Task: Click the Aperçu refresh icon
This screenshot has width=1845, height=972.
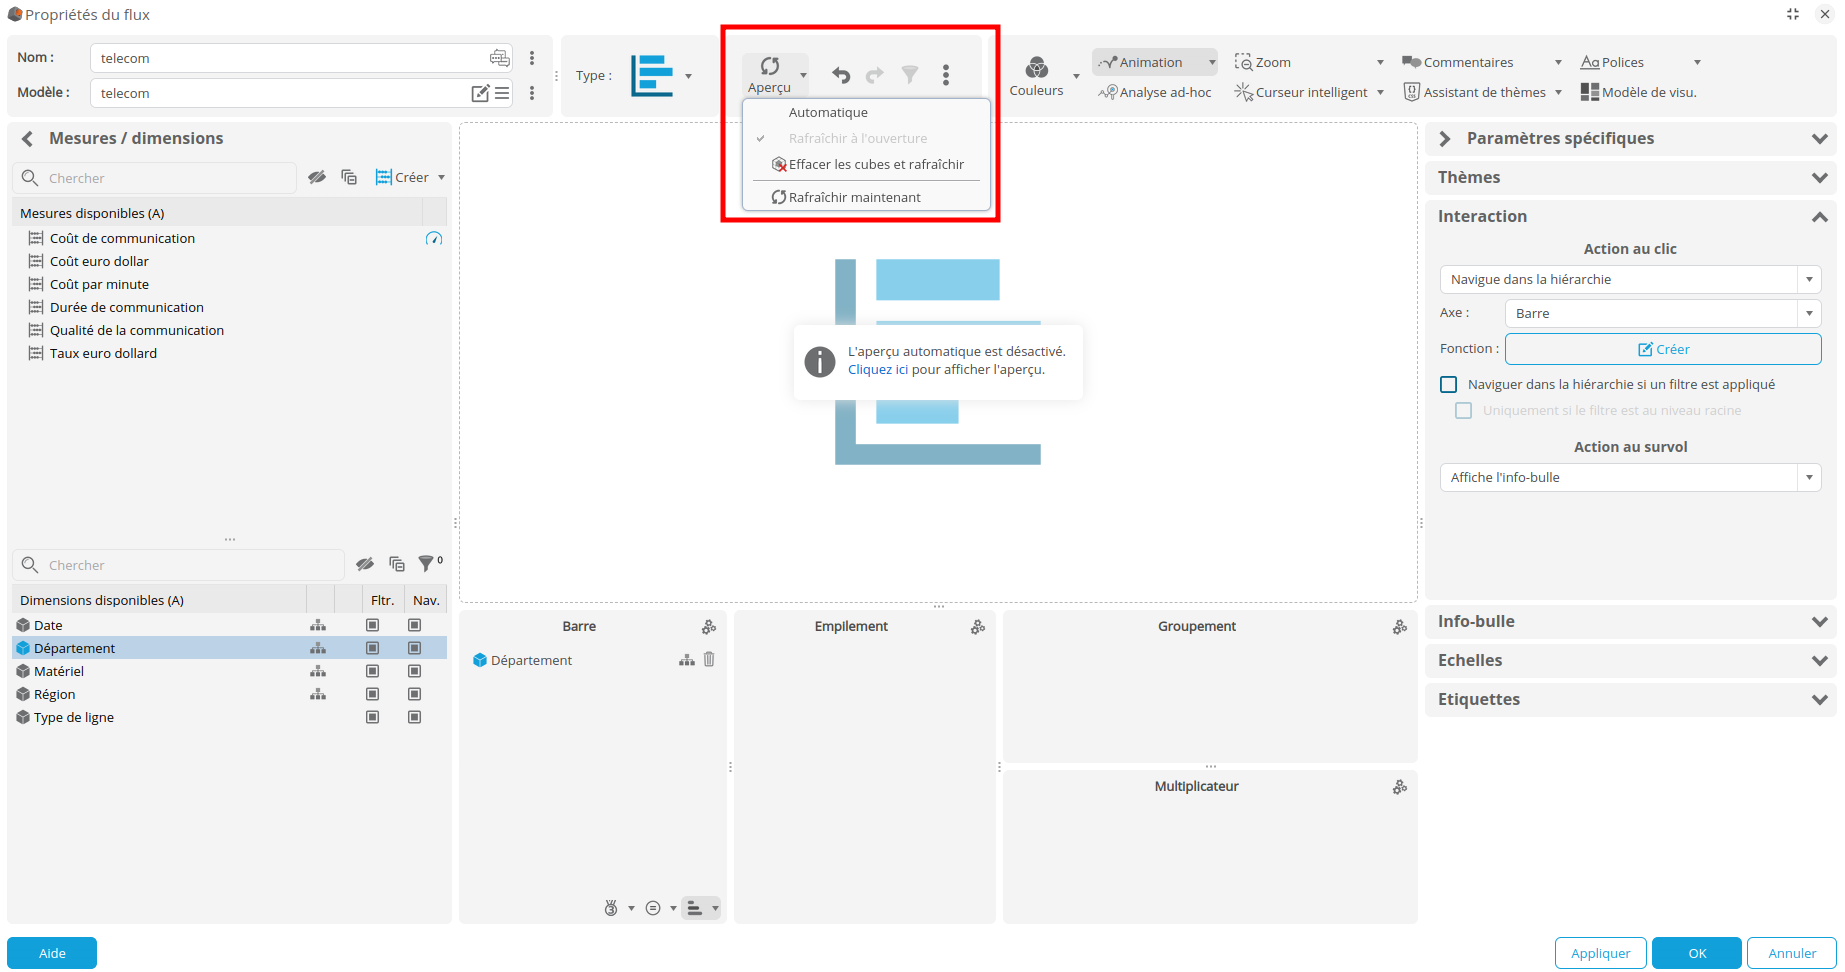Action: (x=769, y=67)
